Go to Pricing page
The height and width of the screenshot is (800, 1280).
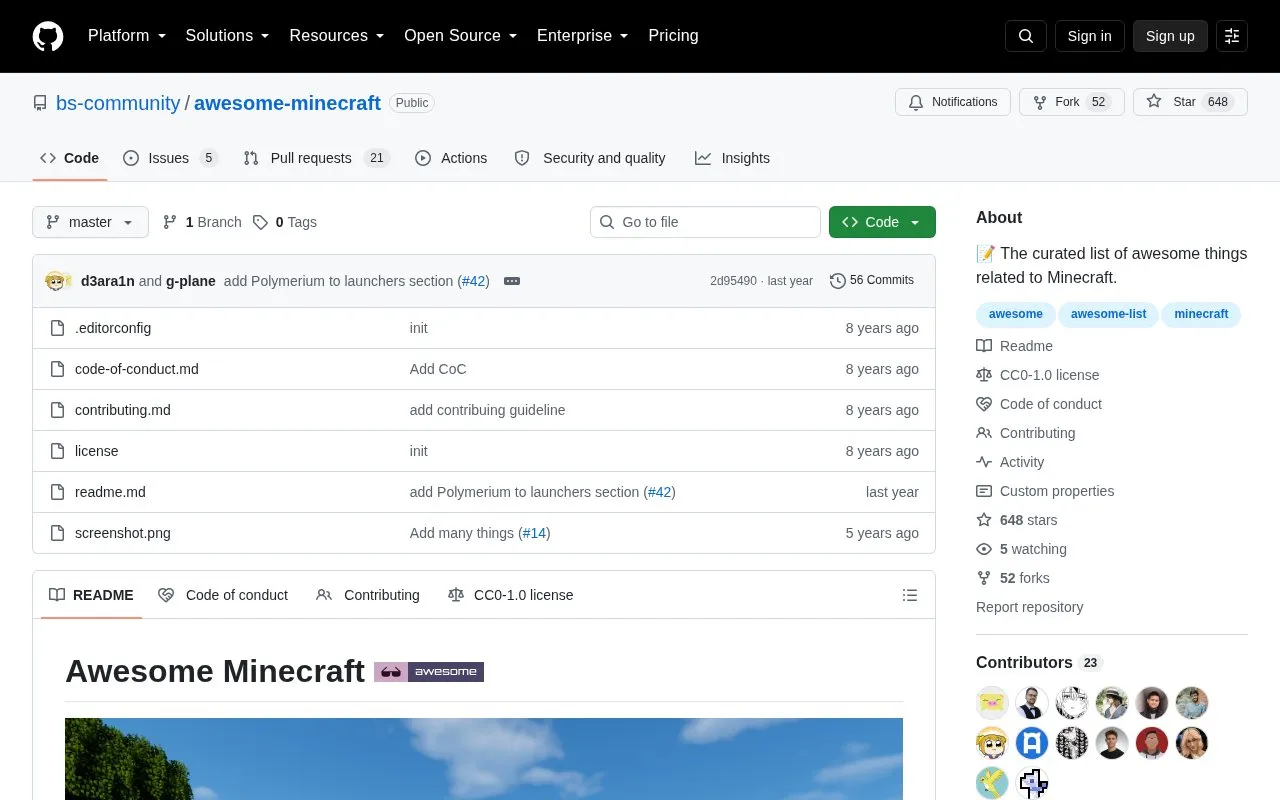(673, 36)
